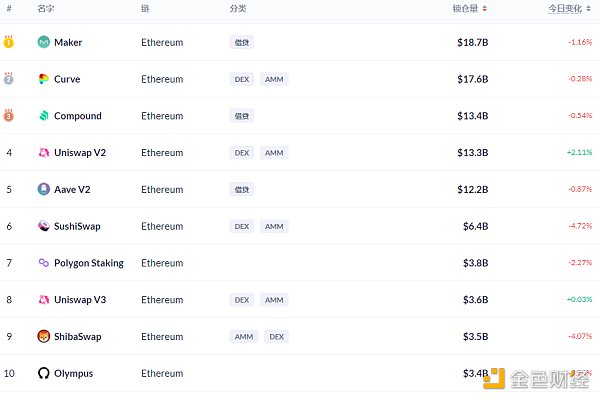The image size is (600, 400).
Task: Click the ShibaSwap dog logo icon
Action: point(43,336)
